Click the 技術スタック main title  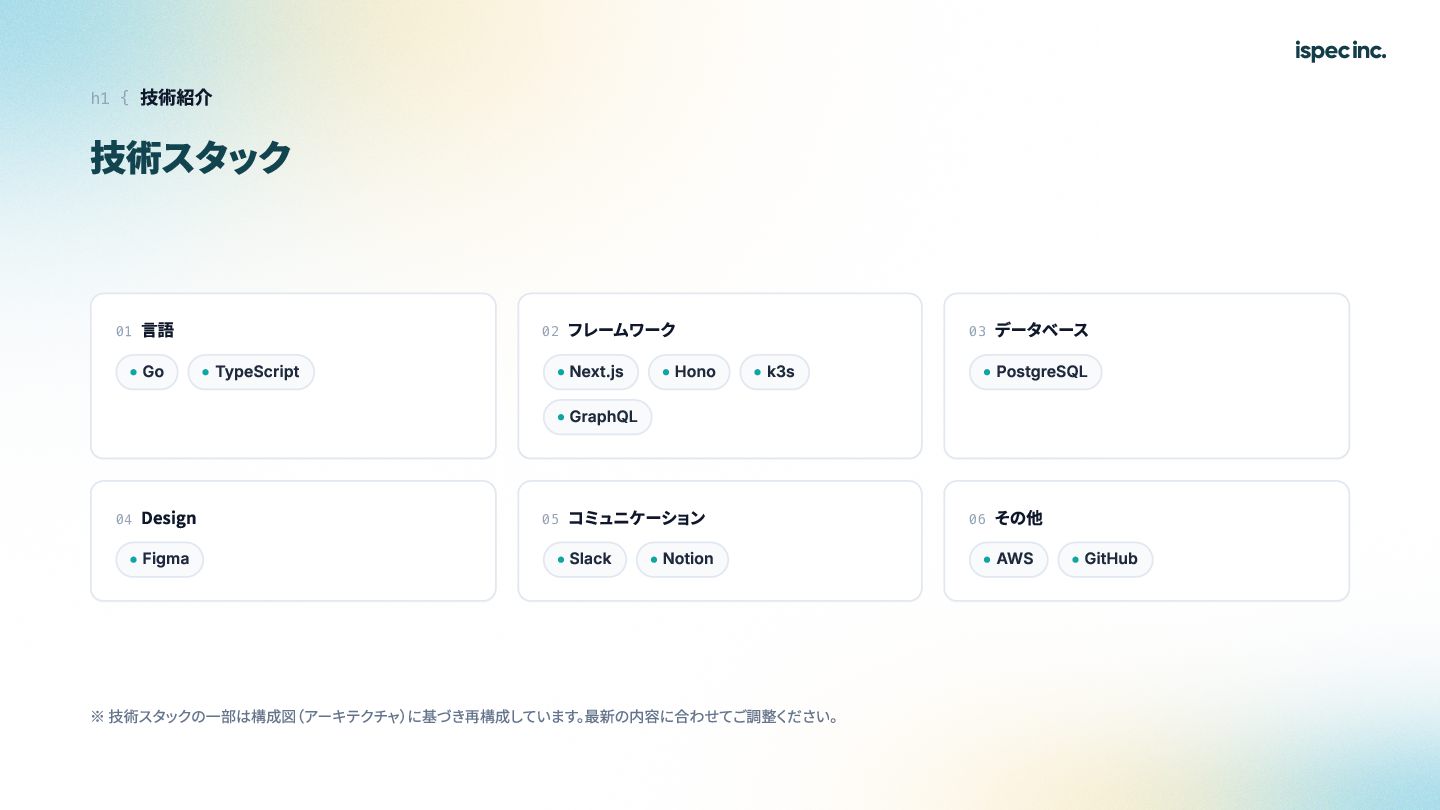[191, 157]
